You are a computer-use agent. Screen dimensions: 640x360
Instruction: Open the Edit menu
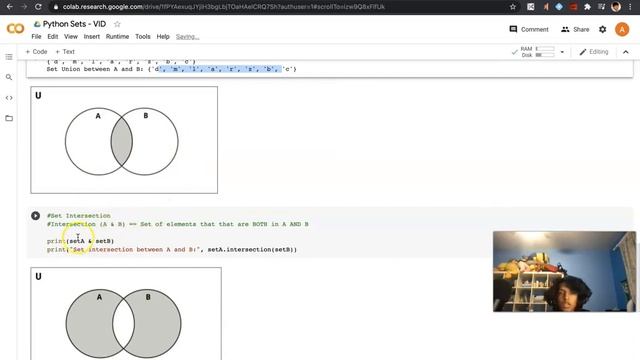coord(53,37)
